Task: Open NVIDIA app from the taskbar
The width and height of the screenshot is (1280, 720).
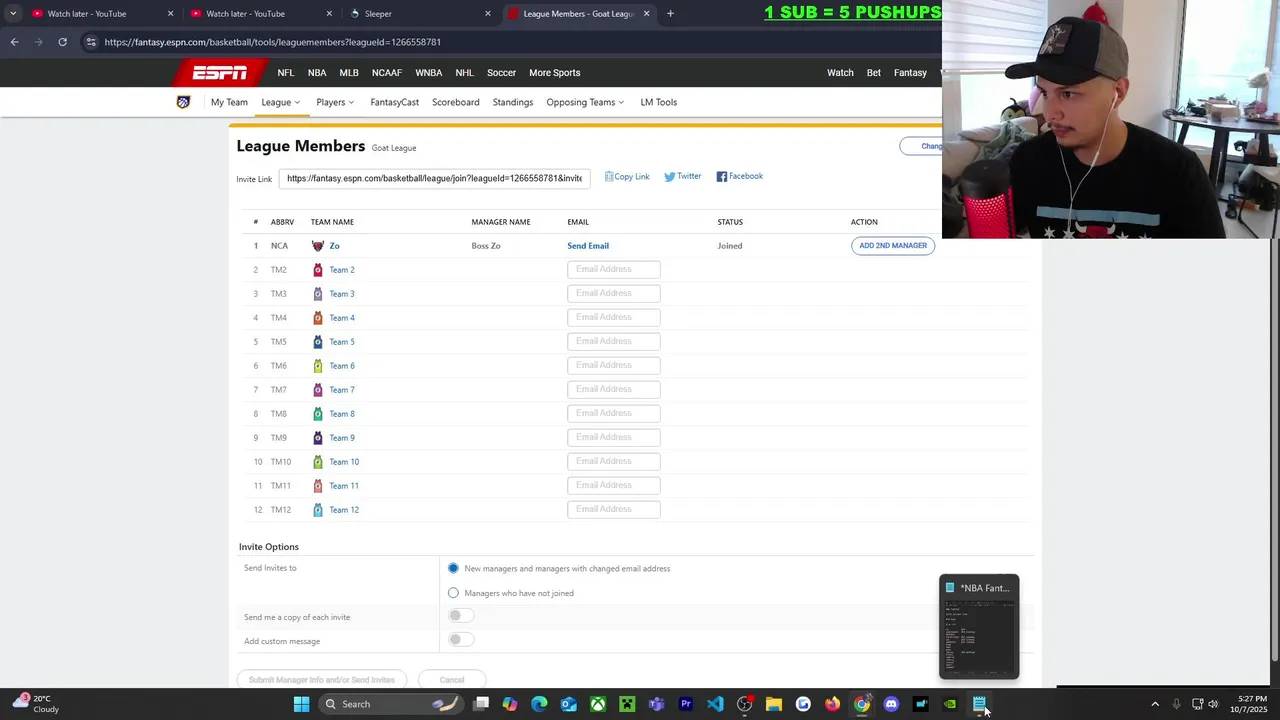Action: click(x=950, y=704)
